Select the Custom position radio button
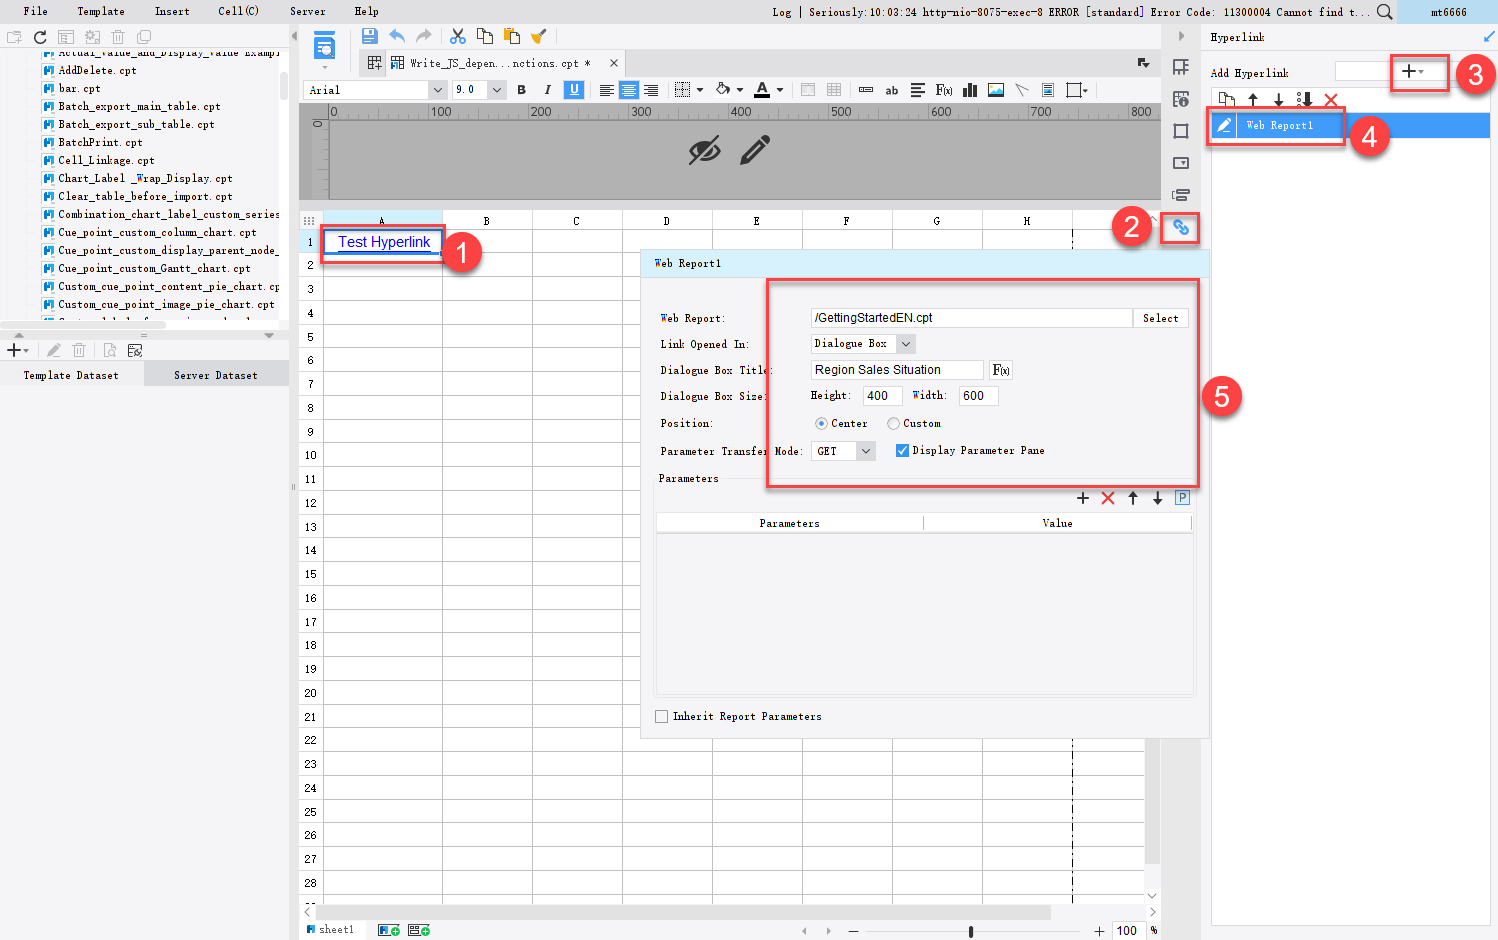1498x940 pixels. (893, 423)
